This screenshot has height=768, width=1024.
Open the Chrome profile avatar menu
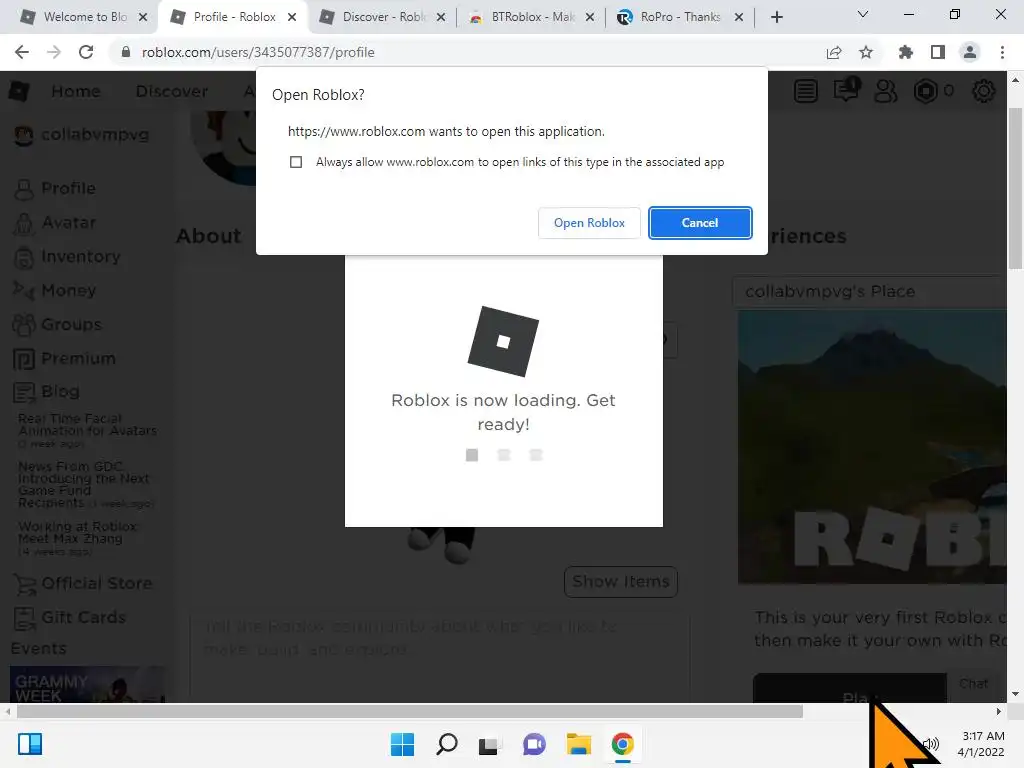(970, 52)
